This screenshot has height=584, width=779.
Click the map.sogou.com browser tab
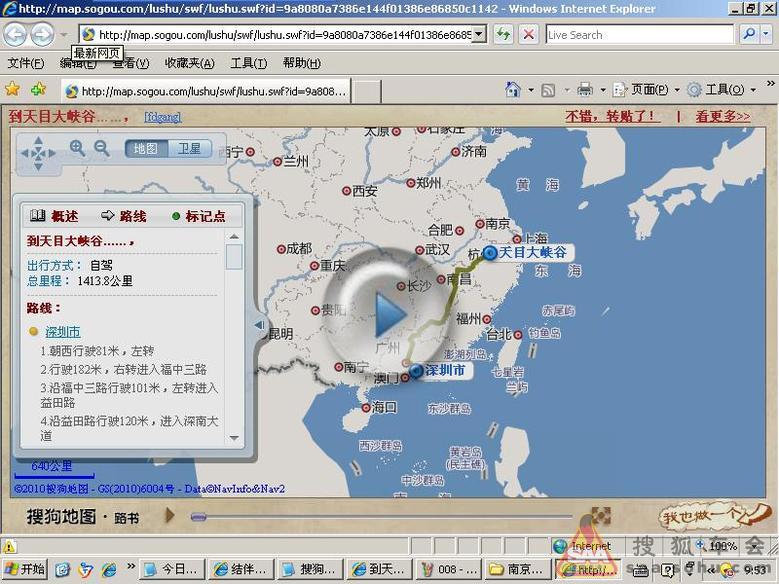(x=206, y=91)
